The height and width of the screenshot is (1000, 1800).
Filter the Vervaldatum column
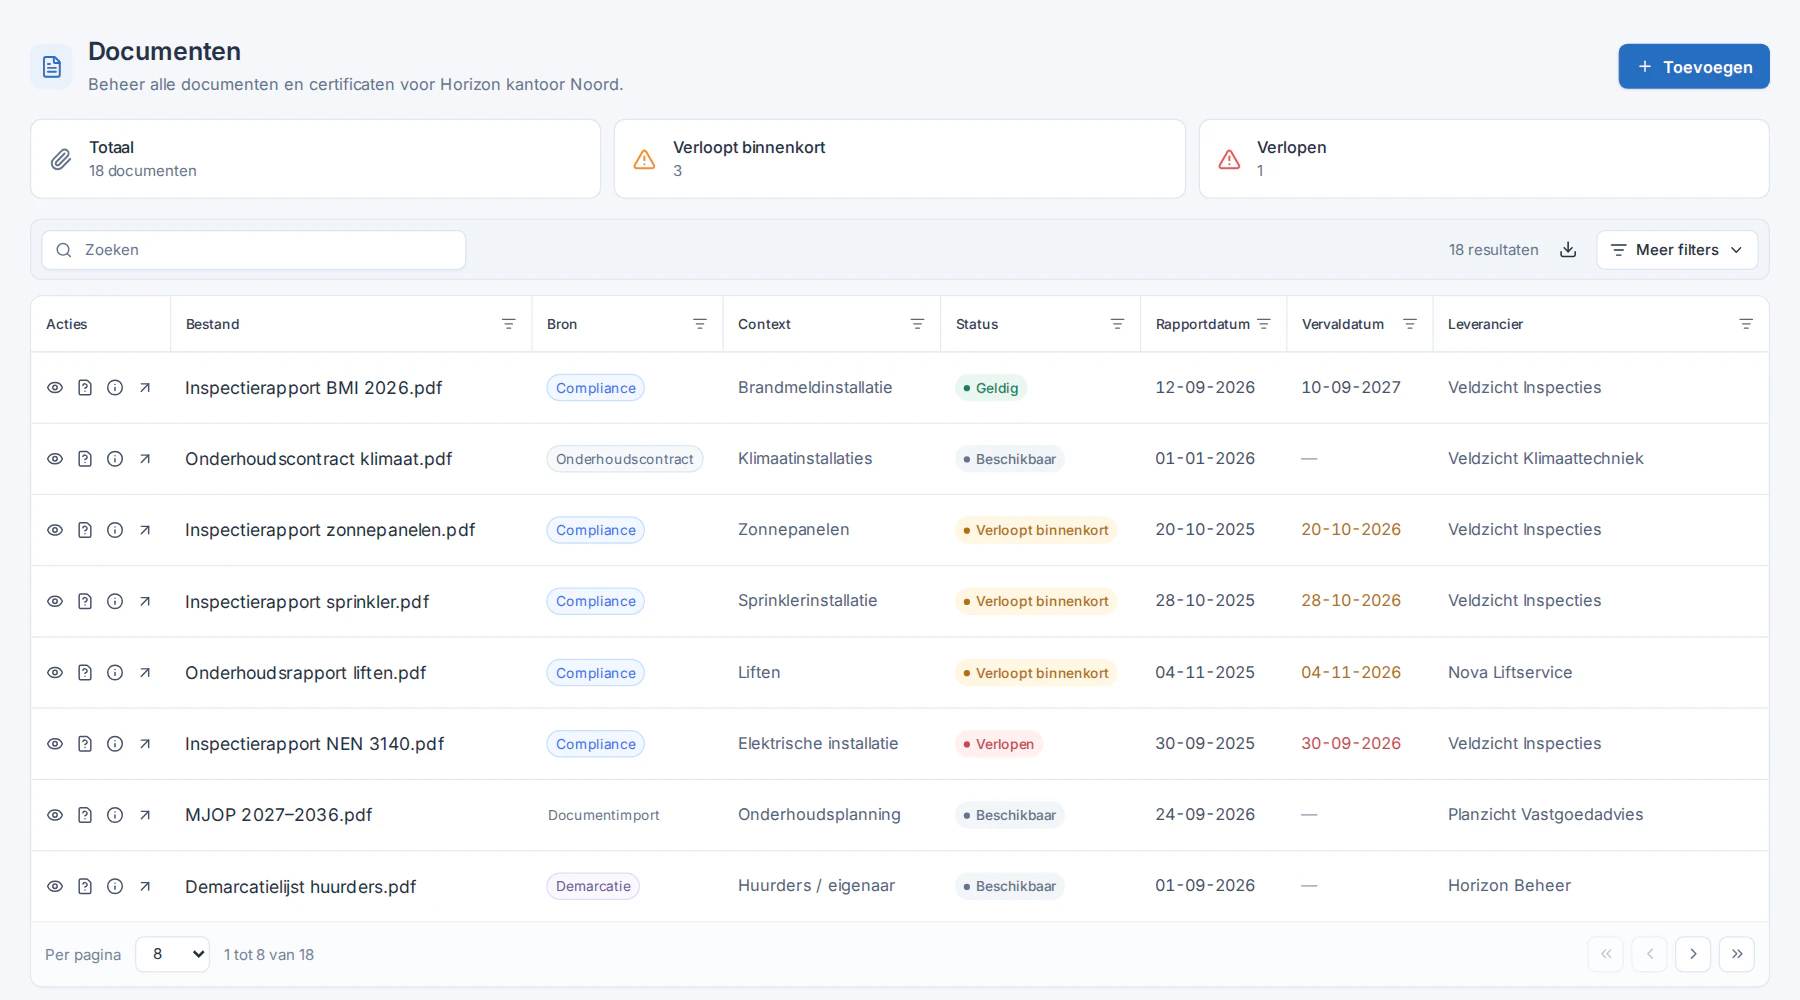pos(1410,324)
